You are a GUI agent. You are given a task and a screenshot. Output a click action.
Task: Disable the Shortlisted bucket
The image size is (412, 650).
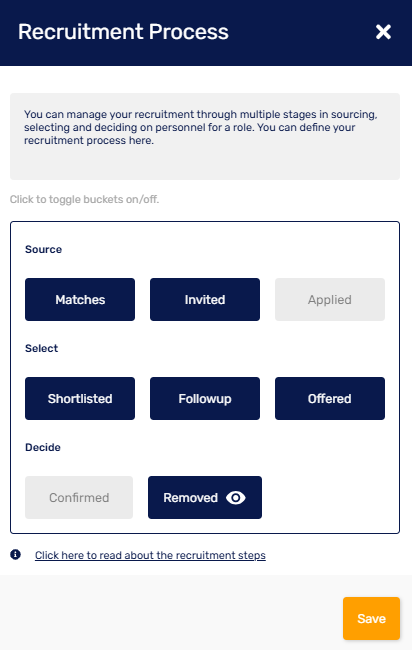[80, 398]
